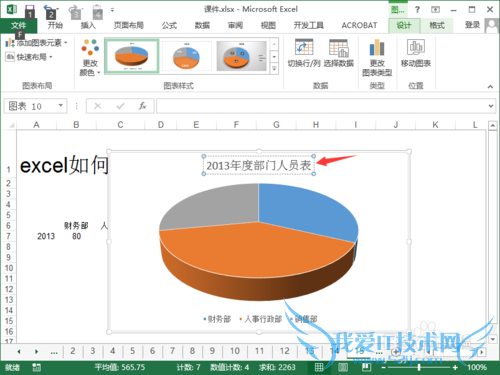Click the chart title 2013年度部门人员表
Screen dimensions: 500x375
[x=259, y=165]
